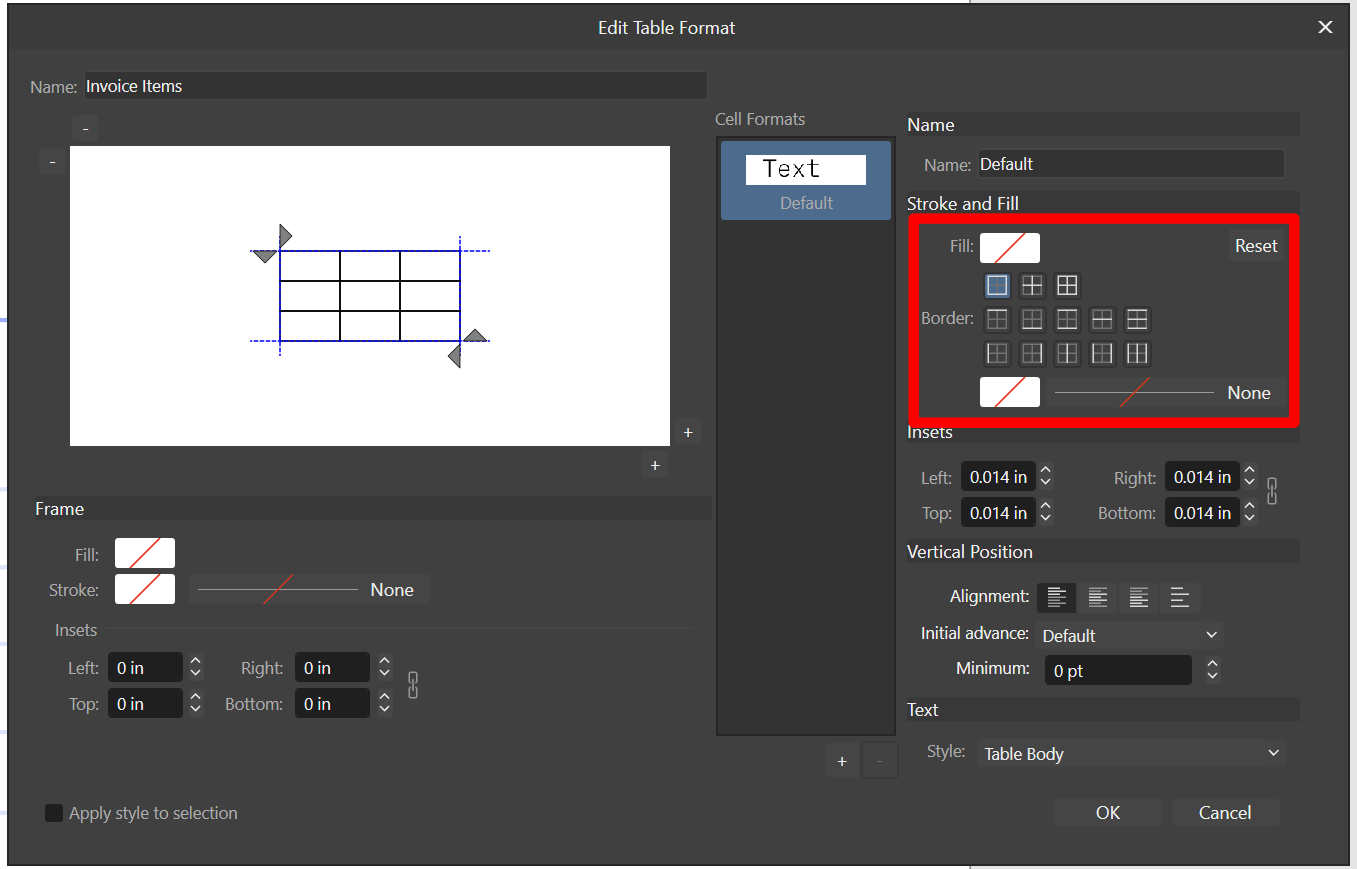Set vertical alignment to center
The width and height of the screenshot is (1357, 869).
coord(1097,597)
